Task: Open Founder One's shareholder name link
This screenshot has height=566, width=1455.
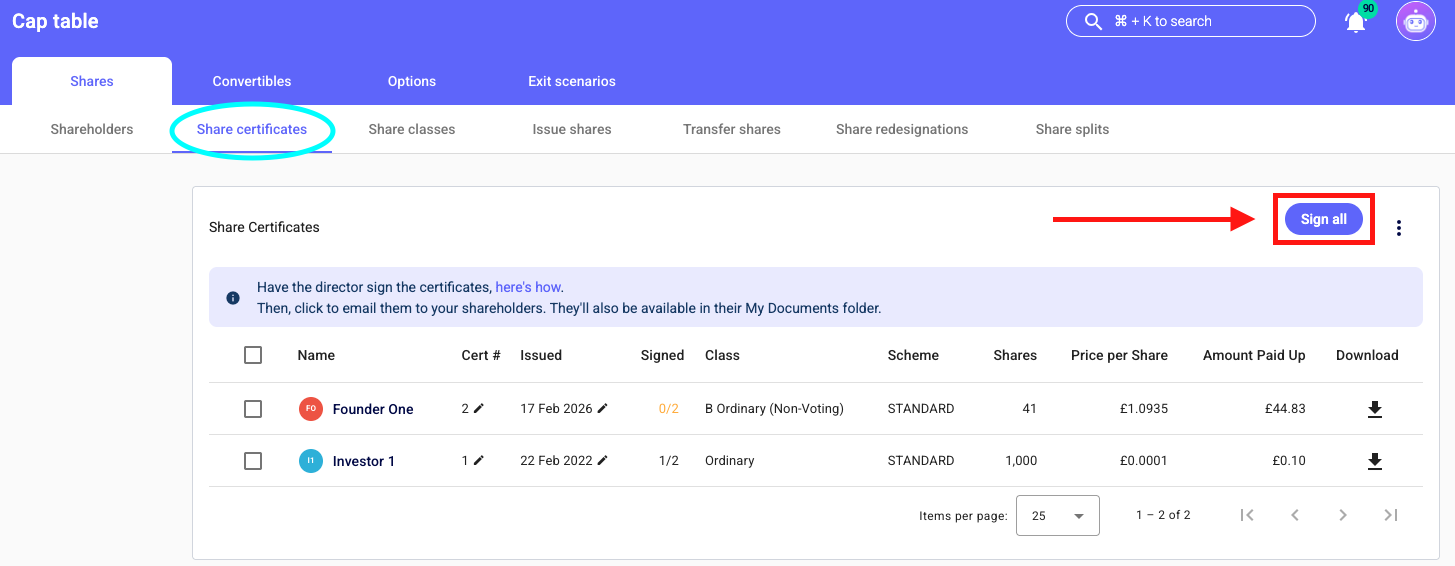Action: [373, 409]
